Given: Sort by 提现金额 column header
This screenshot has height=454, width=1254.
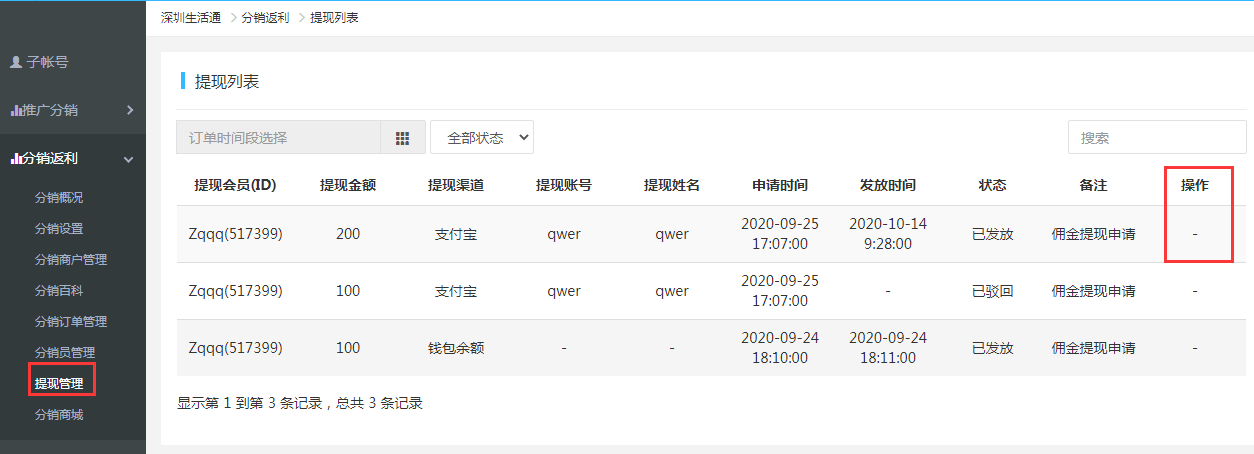Looking at the screenshot, I should click(348, 185).
